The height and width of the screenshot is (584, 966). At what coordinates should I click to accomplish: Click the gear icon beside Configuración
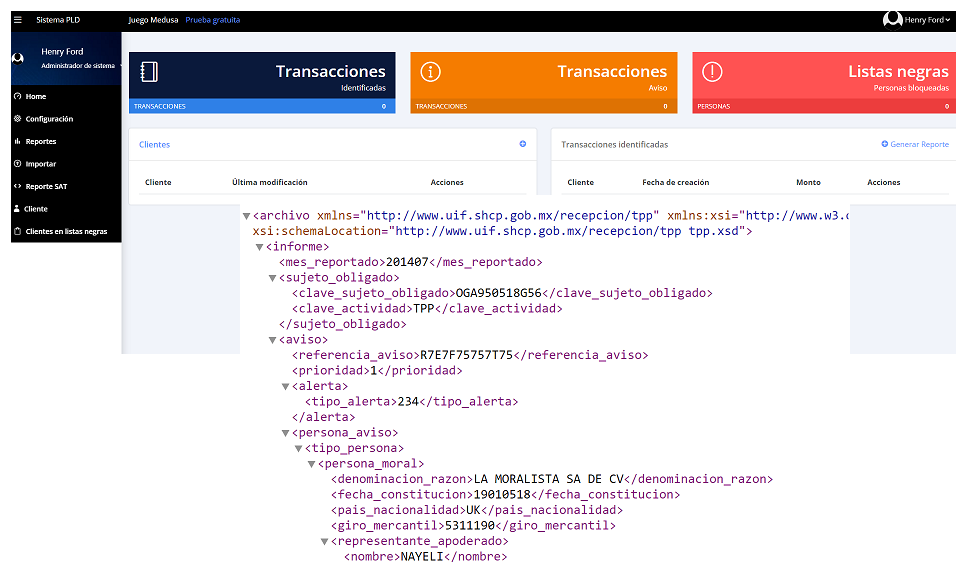(x=17, y=119)
